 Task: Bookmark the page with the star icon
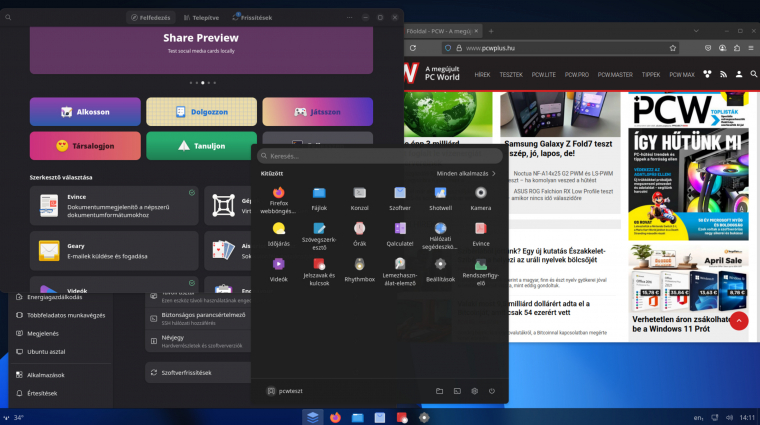tap(673, 48)
